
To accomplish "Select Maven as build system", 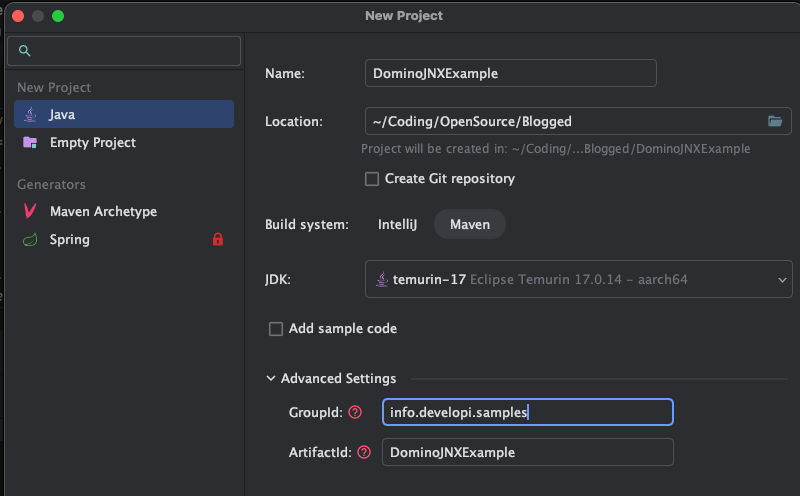I will pos(469,224).
